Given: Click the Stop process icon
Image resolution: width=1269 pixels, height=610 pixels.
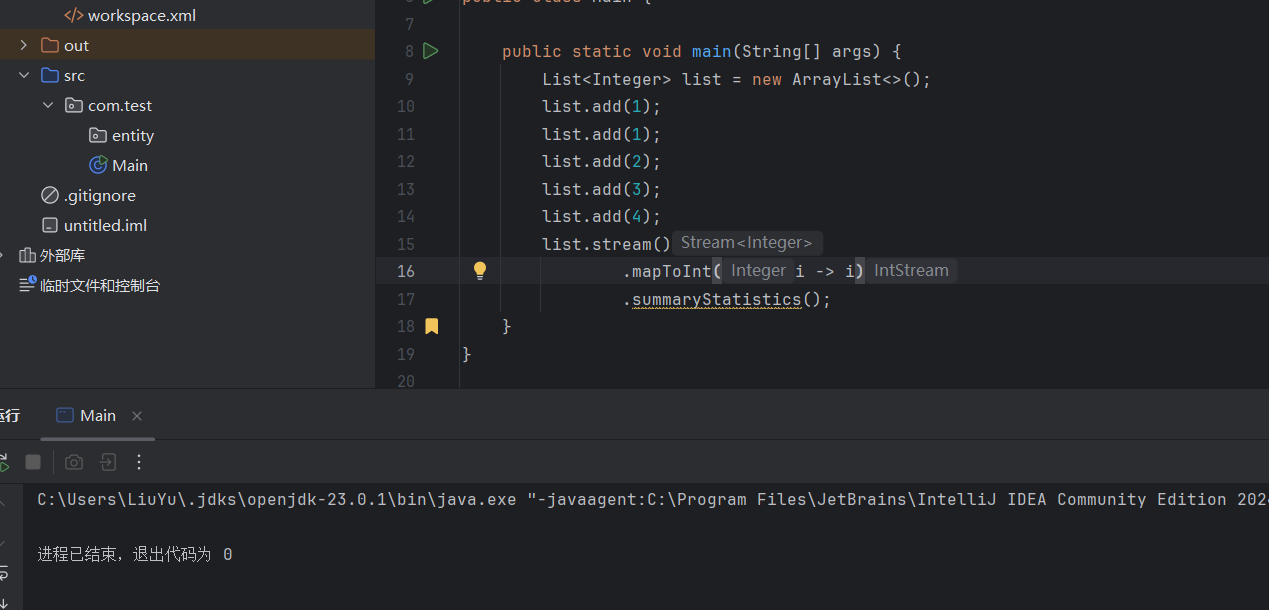Looking at the screenshot, I should click(x=32, y=462).
